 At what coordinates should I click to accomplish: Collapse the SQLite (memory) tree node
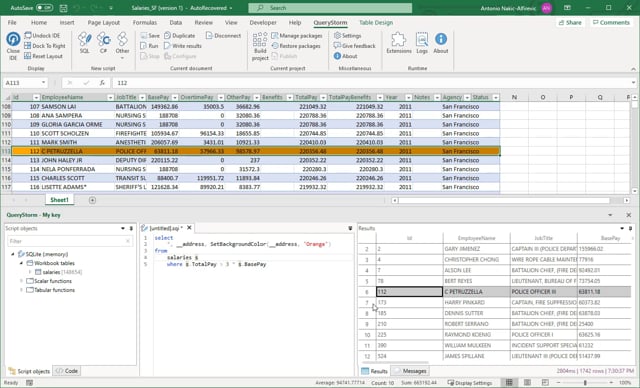coord(13,254)
